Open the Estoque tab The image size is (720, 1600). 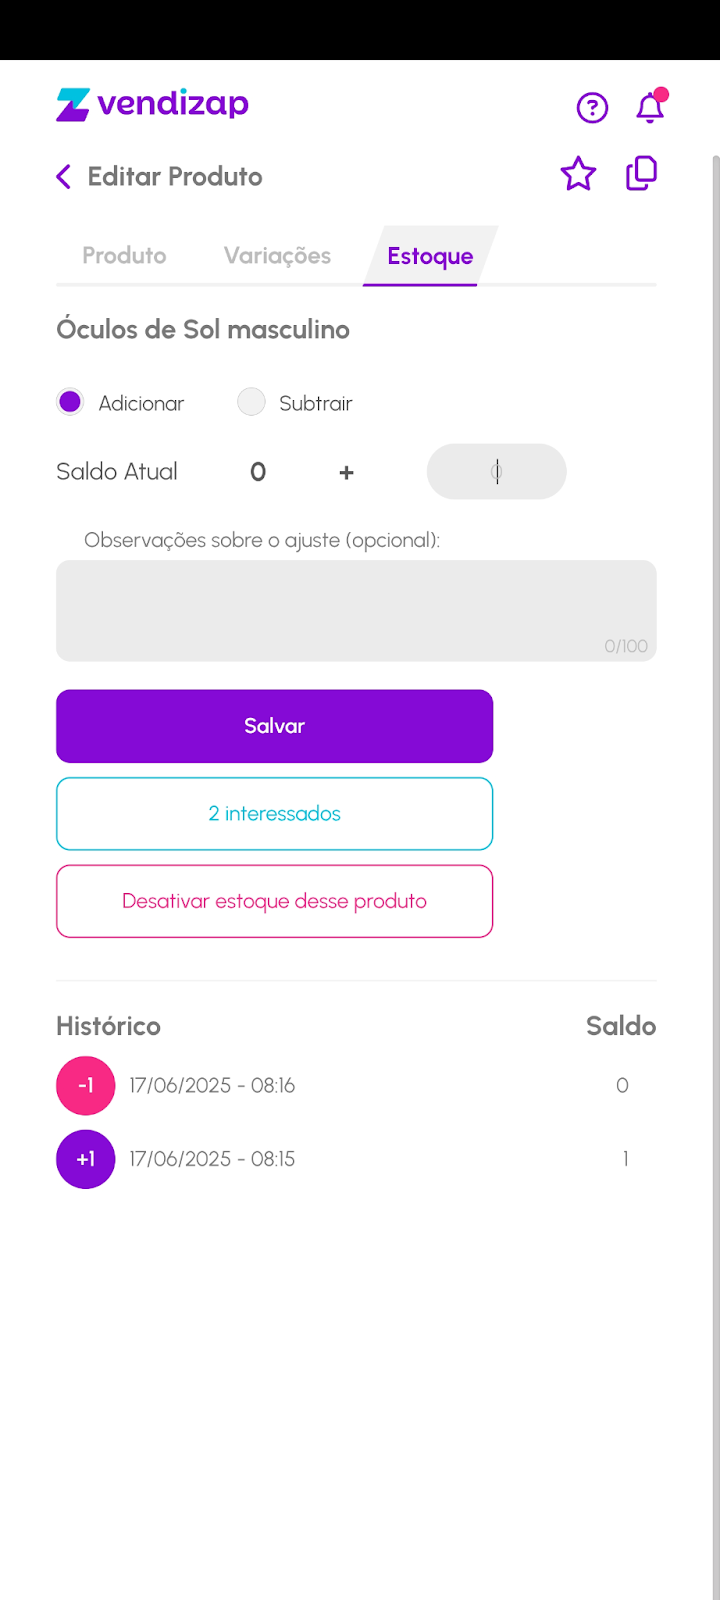(x=430, y=256)
